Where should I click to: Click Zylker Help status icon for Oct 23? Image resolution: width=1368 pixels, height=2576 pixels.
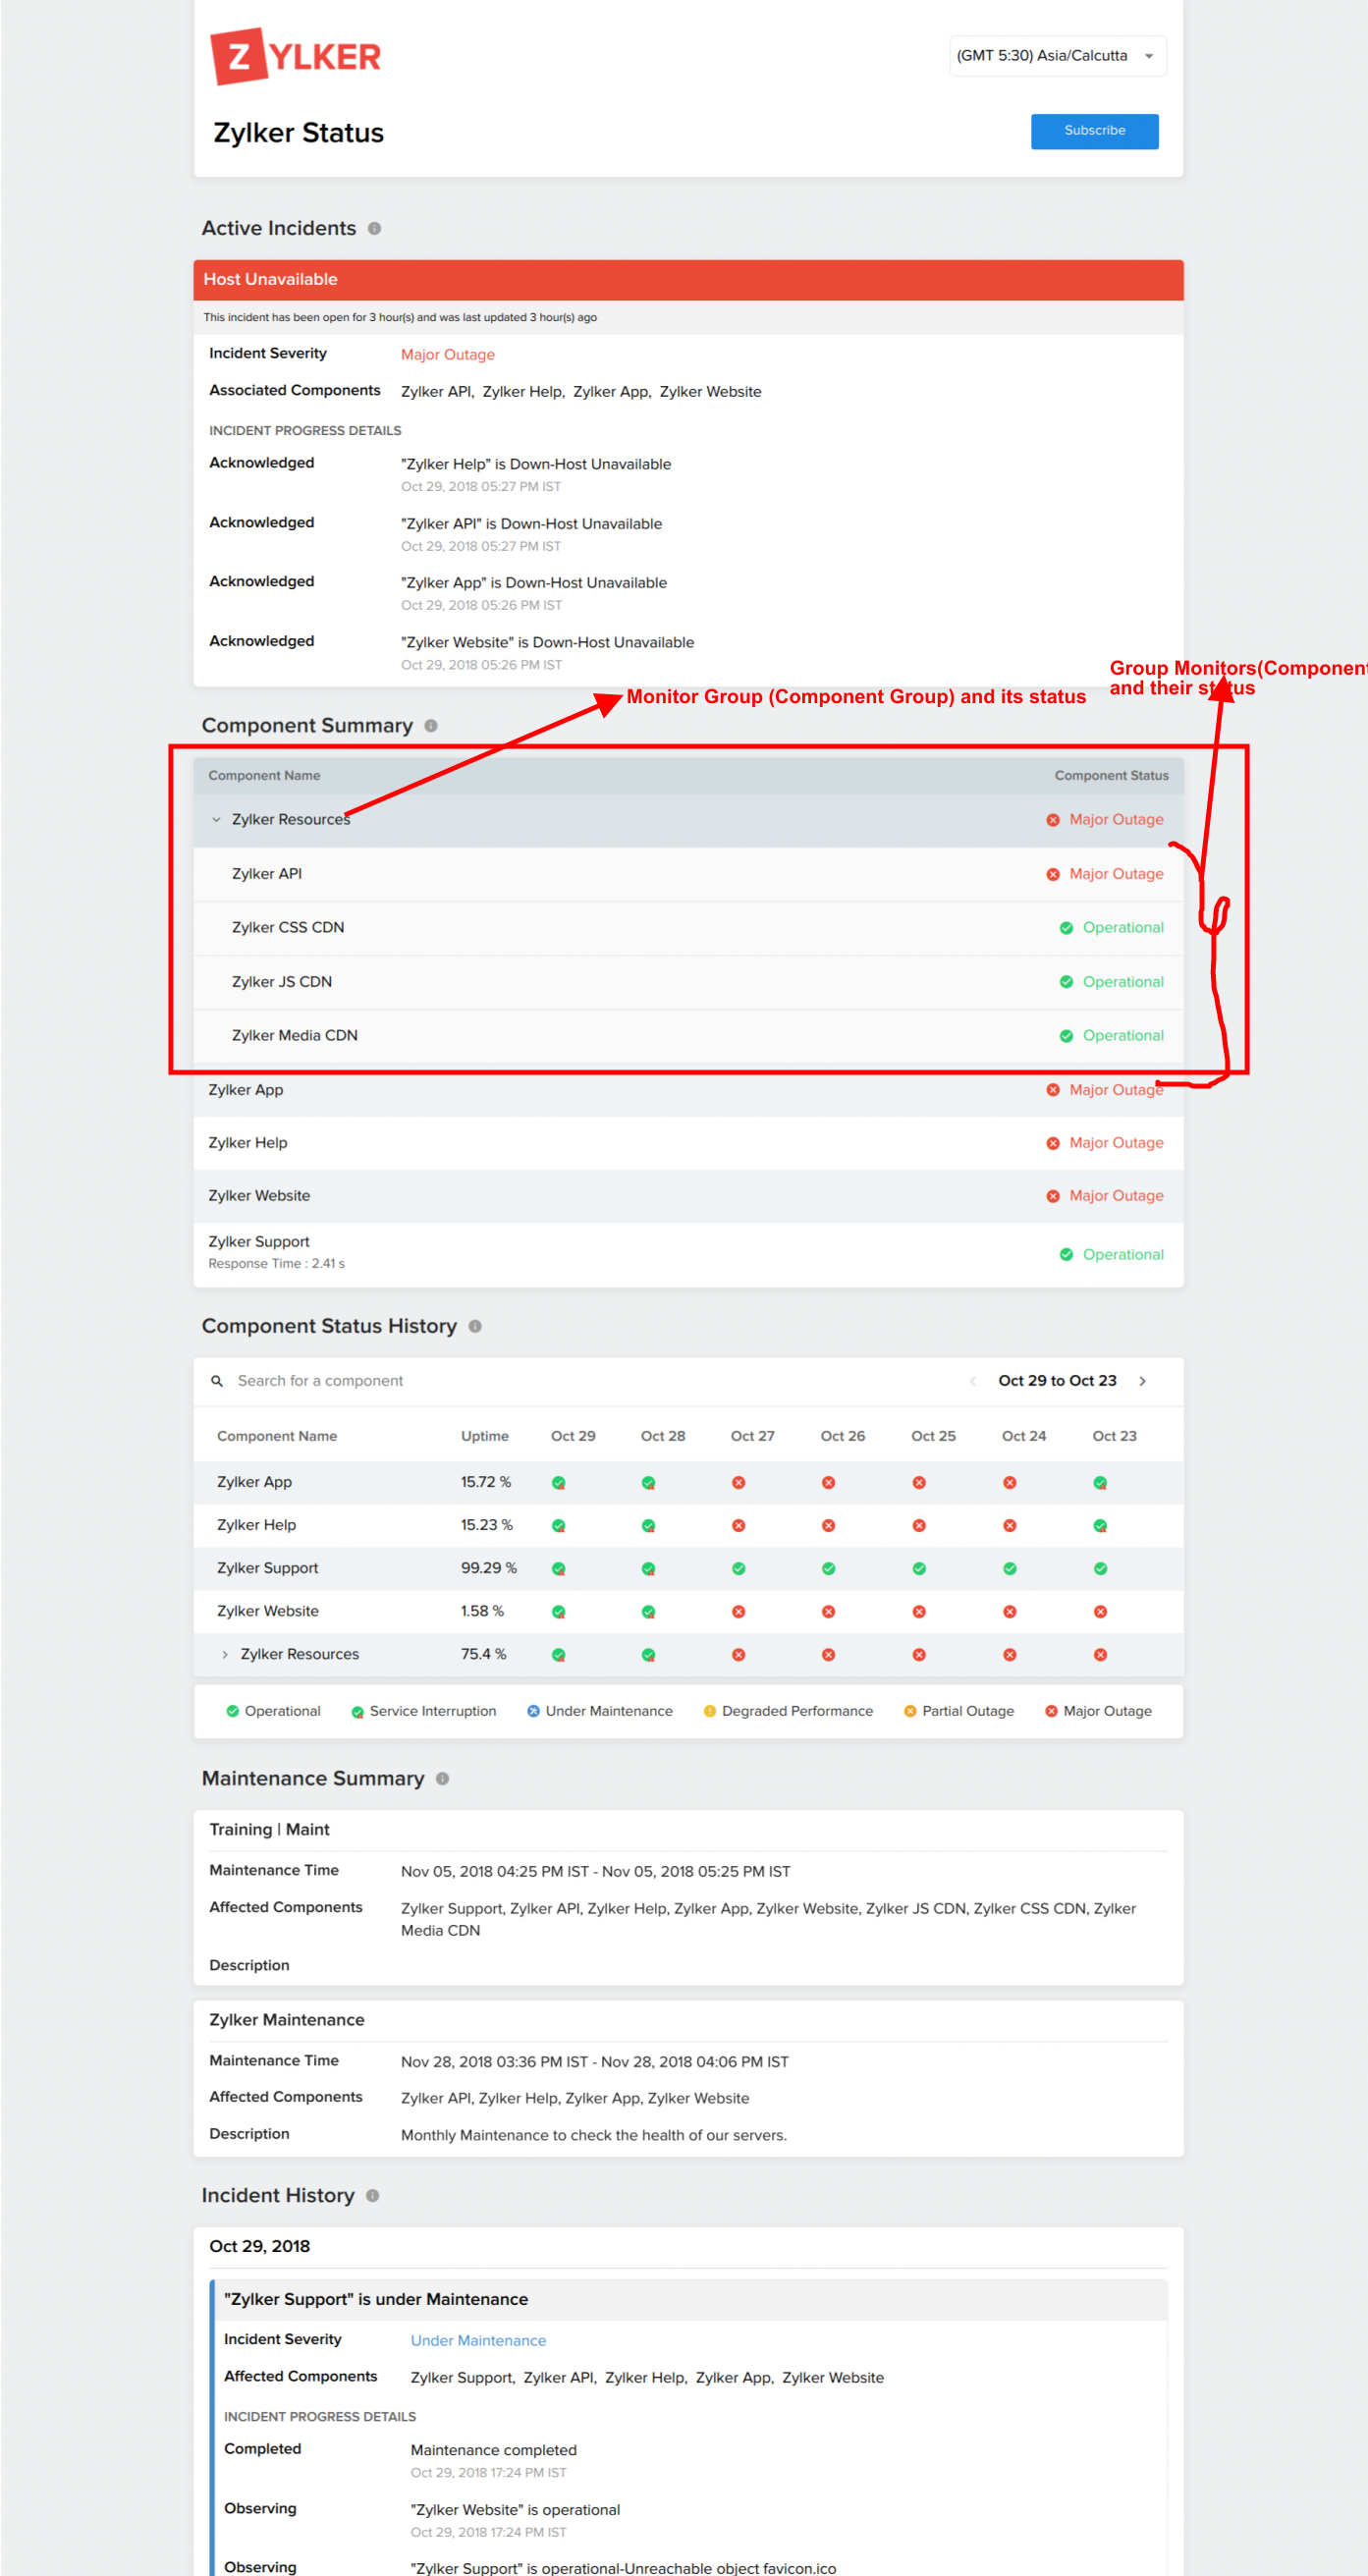1100,1526
